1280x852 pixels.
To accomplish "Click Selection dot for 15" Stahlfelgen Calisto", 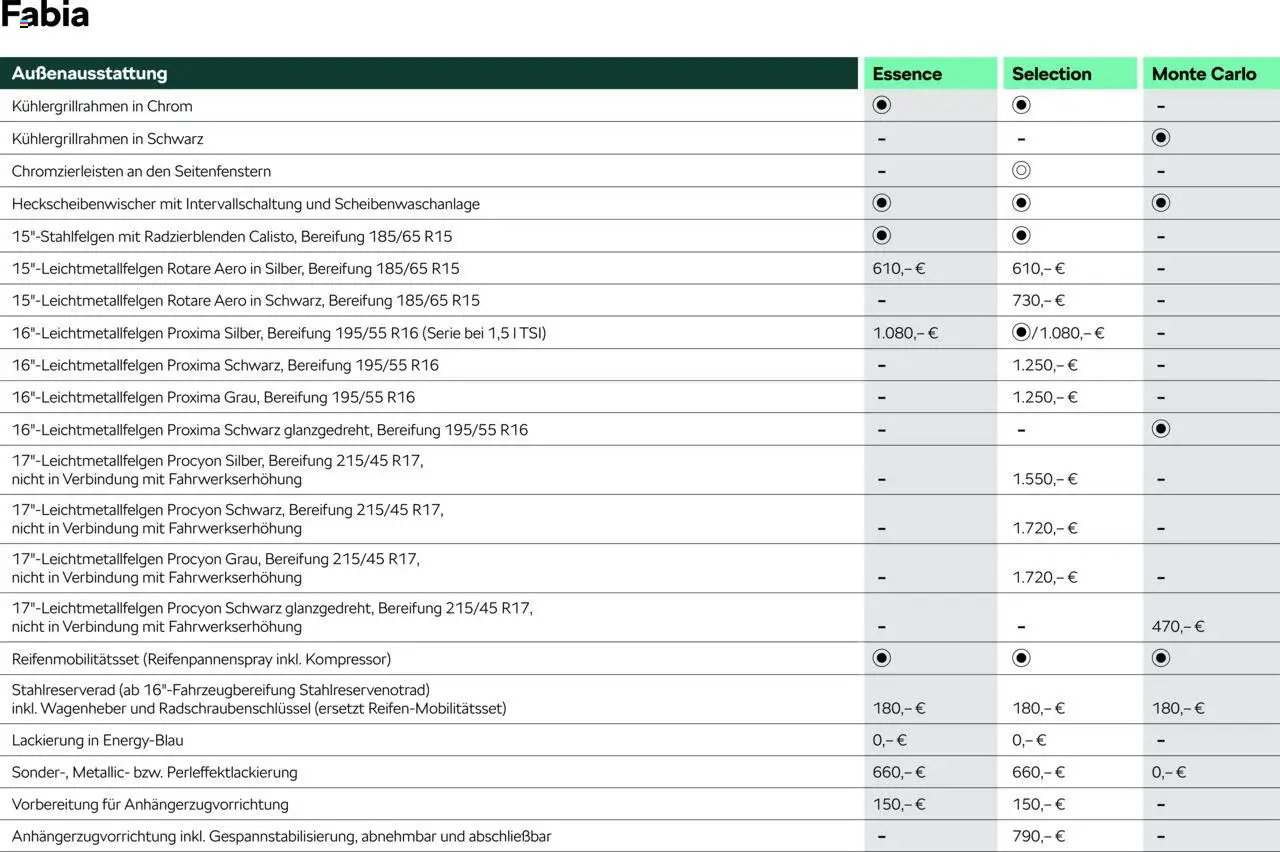I will pyautogui.click(x=1020, y=236).
